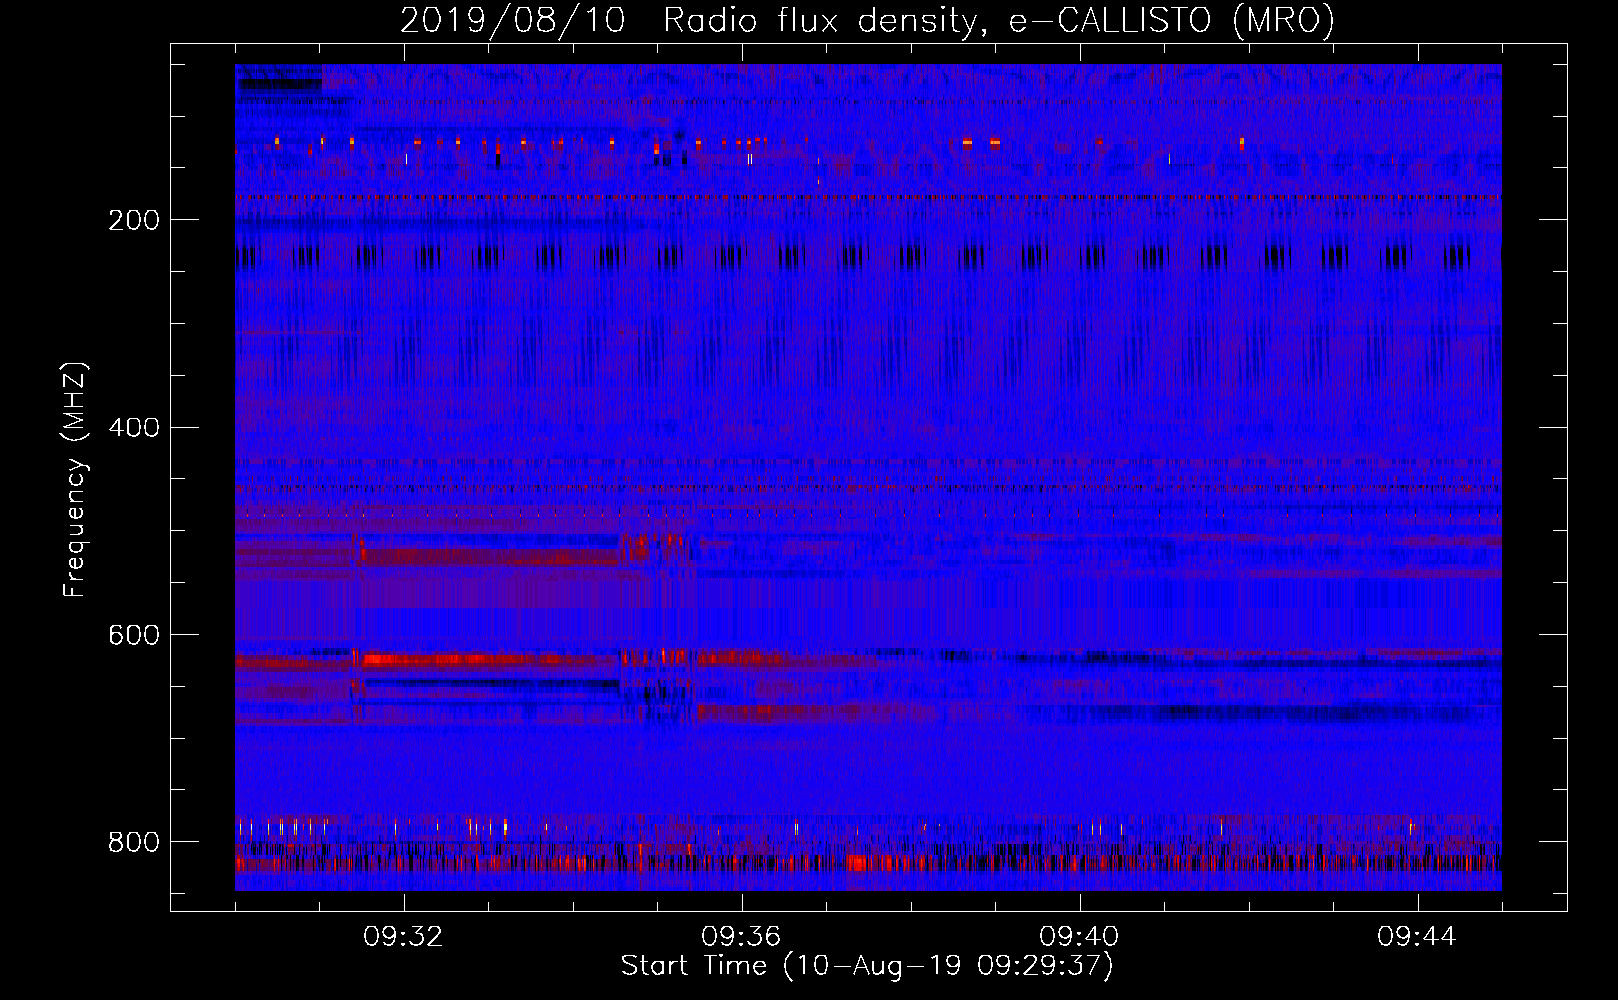Image resolution: width=1618 pixels, height=1000 pixels.
Task: Click the 09:32 time tick label
Action: 403,937
